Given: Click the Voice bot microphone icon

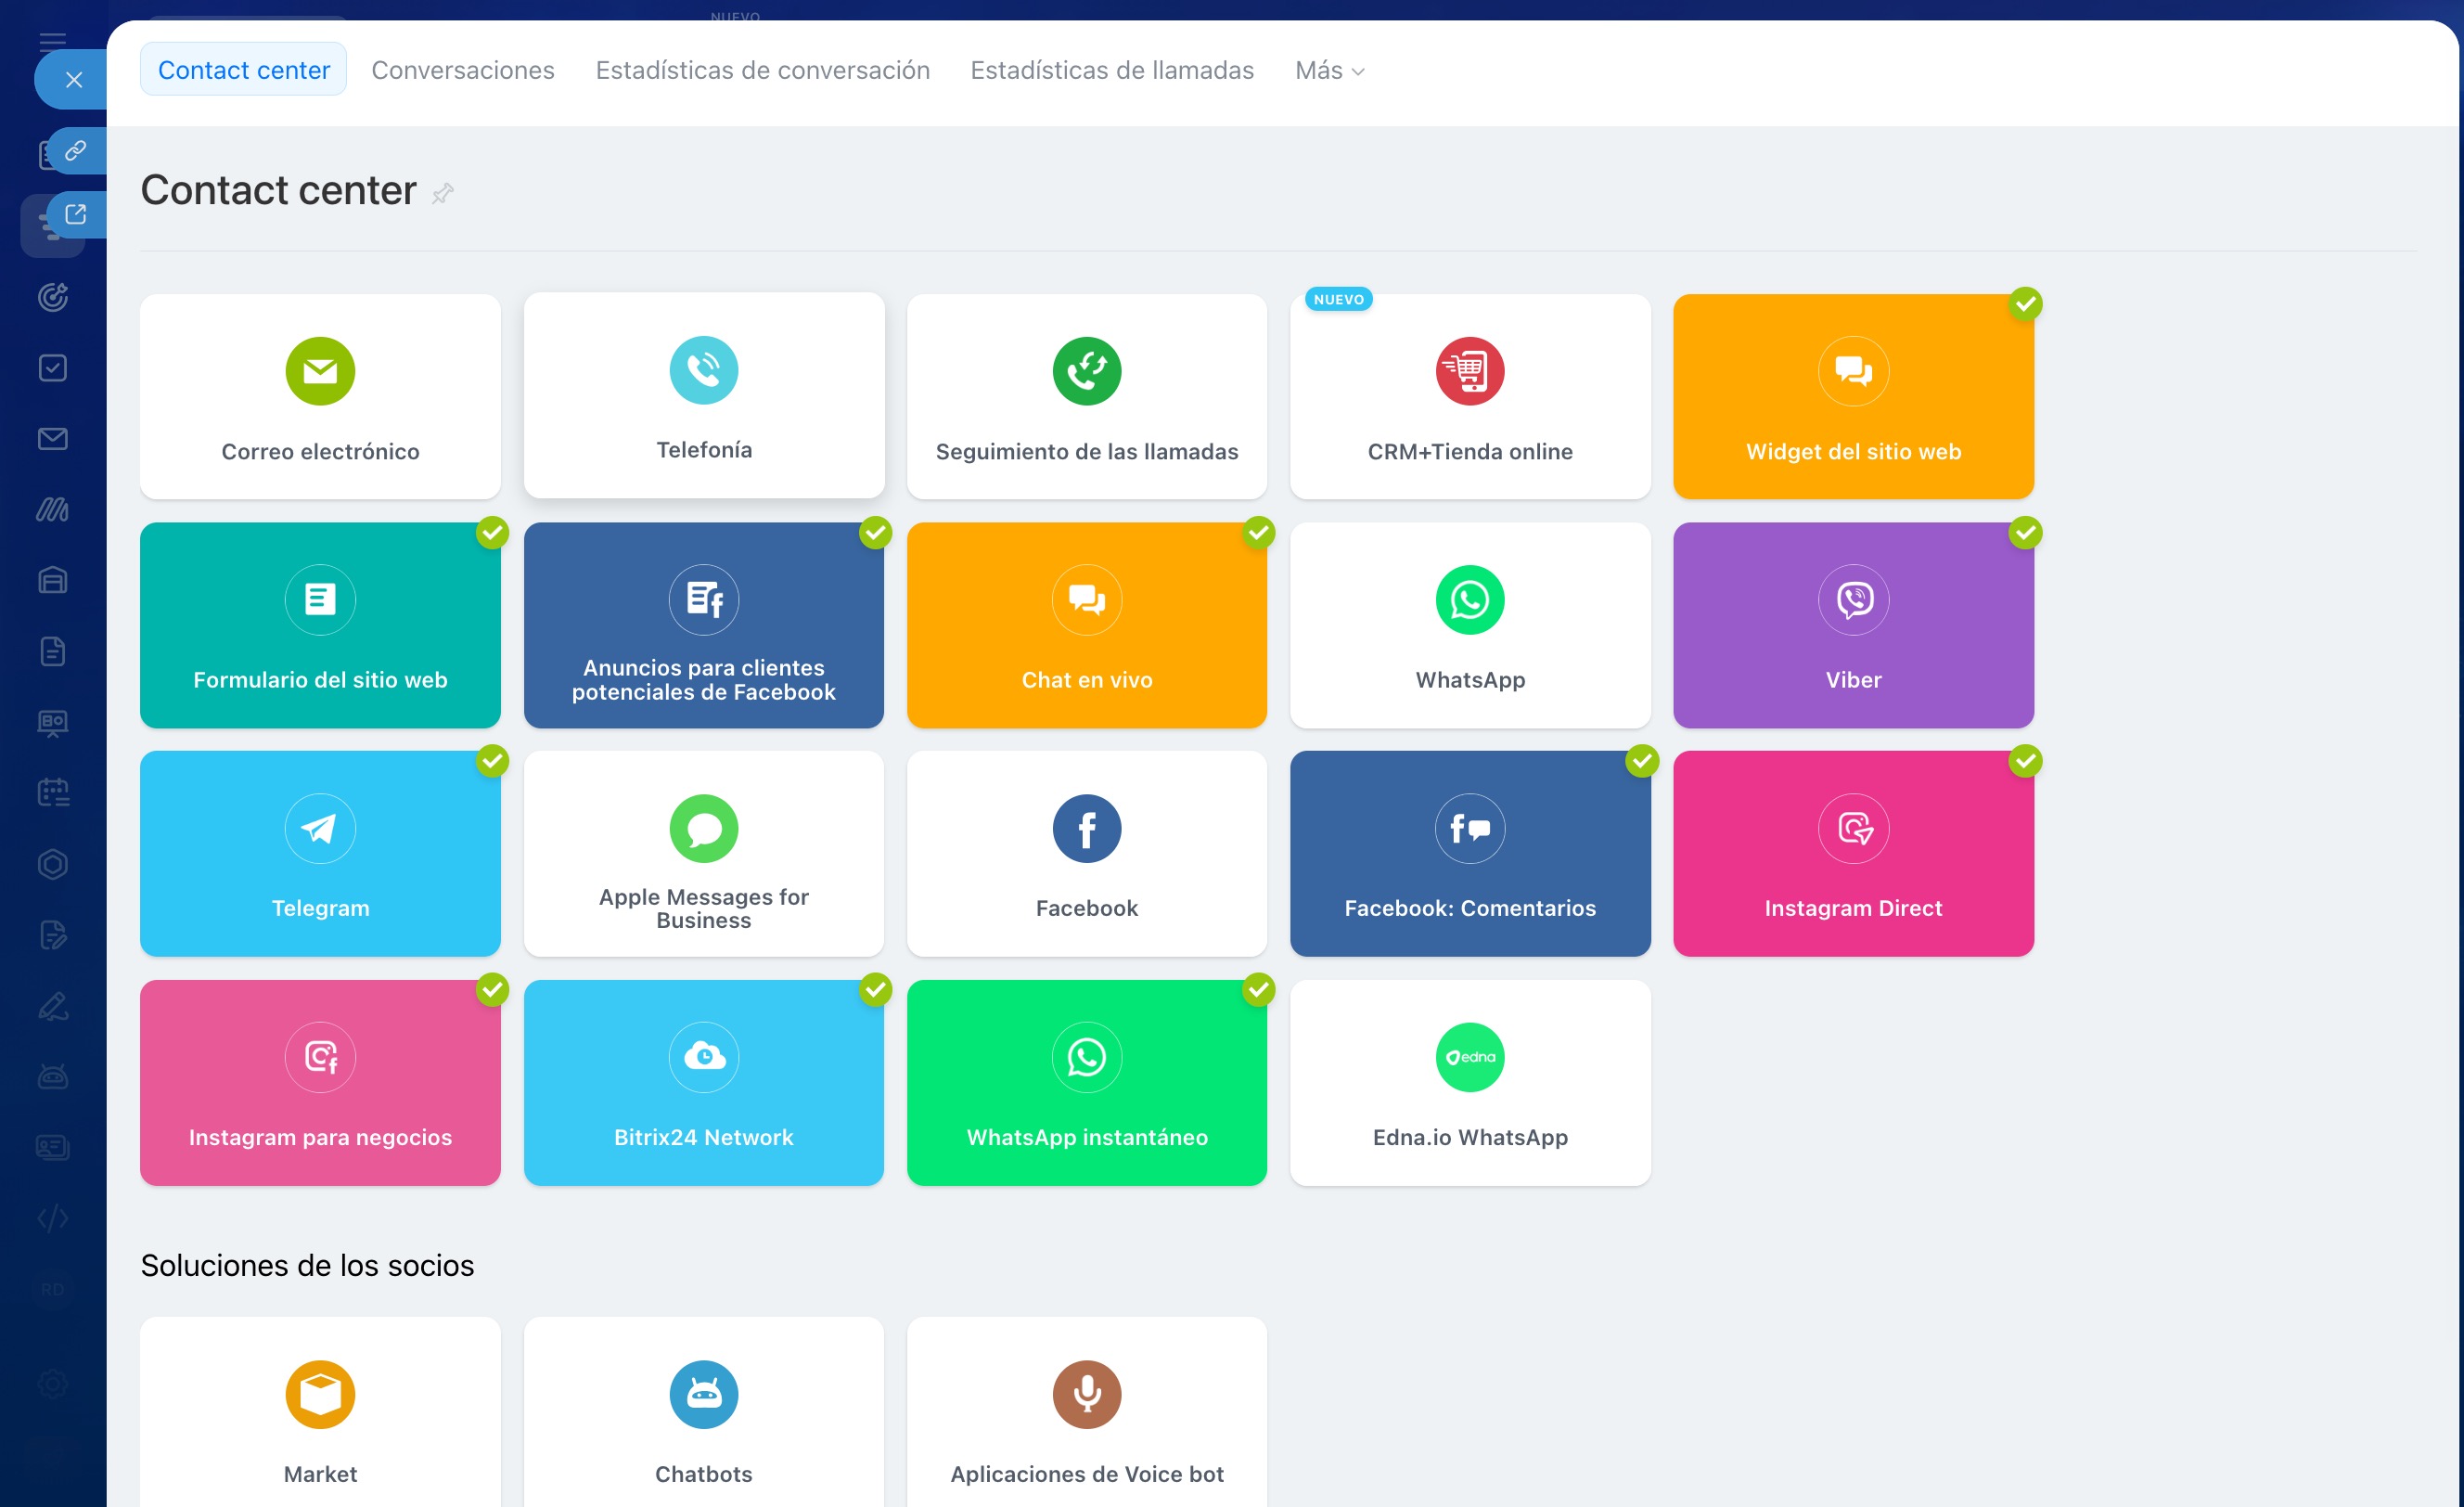Looking at the screenshot, I should [1086, 1394].
